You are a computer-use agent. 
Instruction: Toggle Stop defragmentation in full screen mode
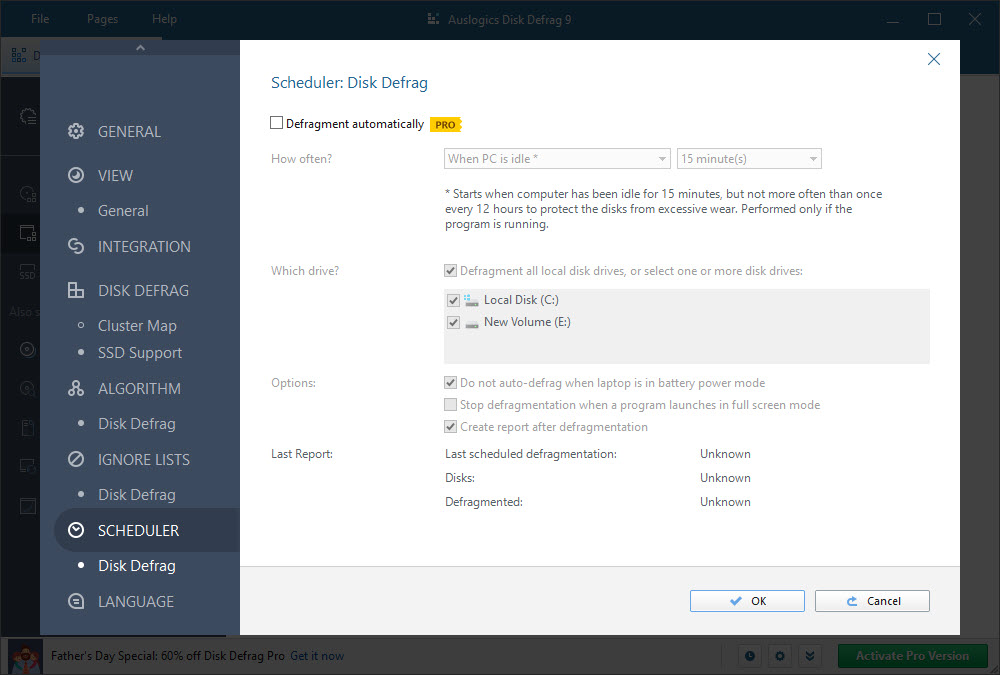click(450, 404)
